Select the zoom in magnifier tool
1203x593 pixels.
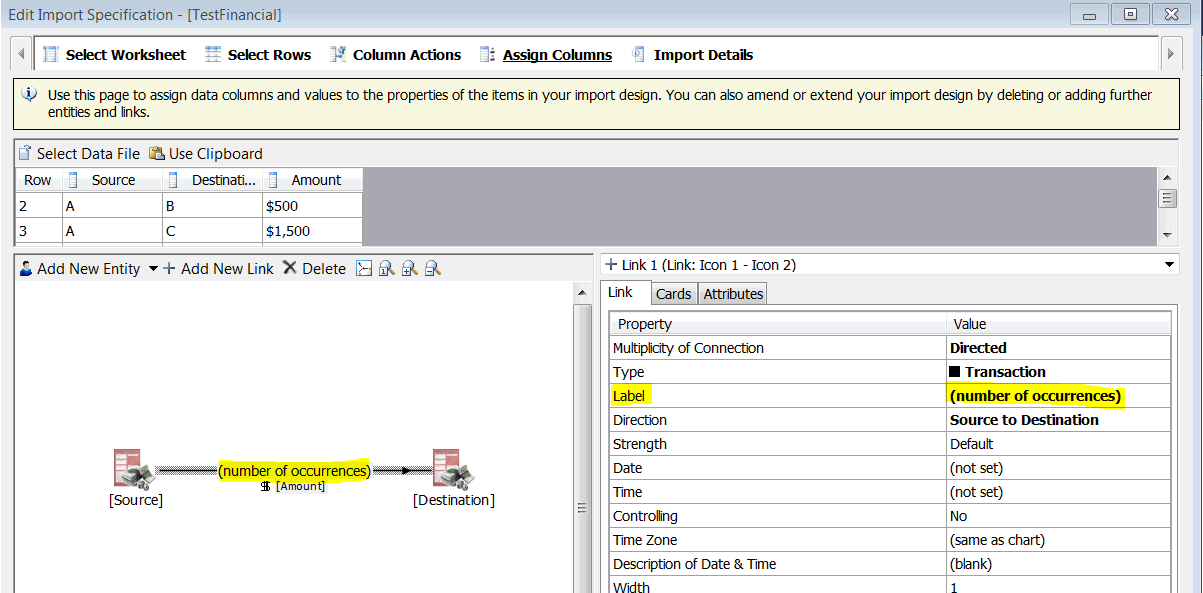point(408,268)
